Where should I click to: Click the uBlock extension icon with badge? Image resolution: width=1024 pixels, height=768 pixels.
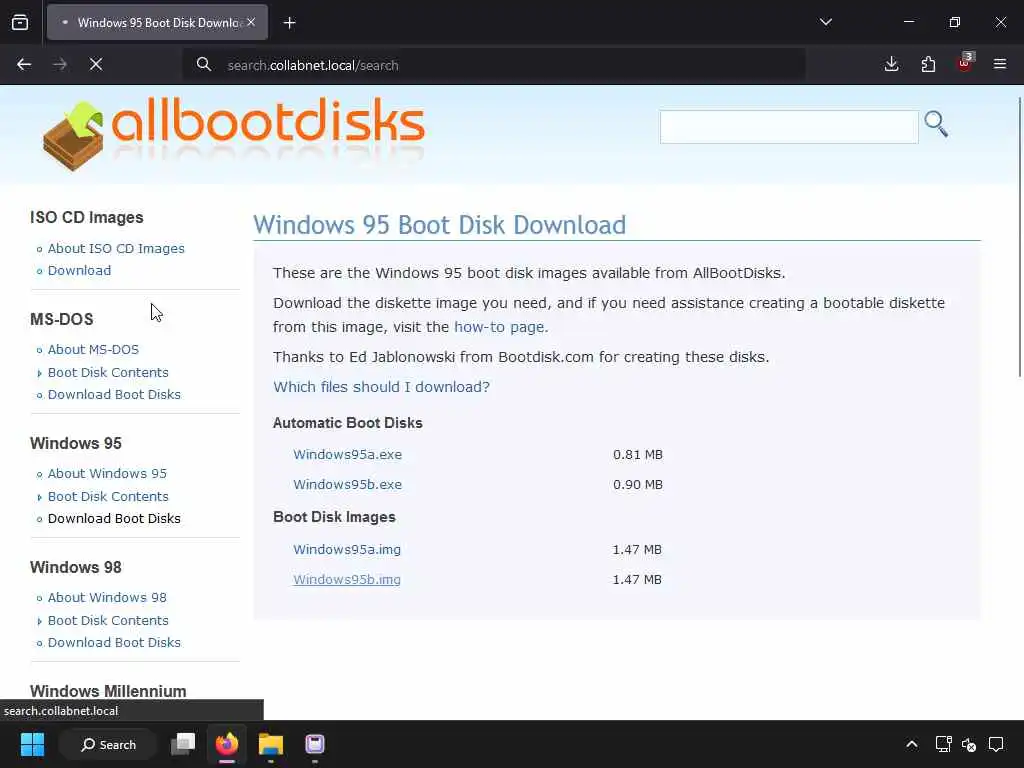tap(965, 63)
